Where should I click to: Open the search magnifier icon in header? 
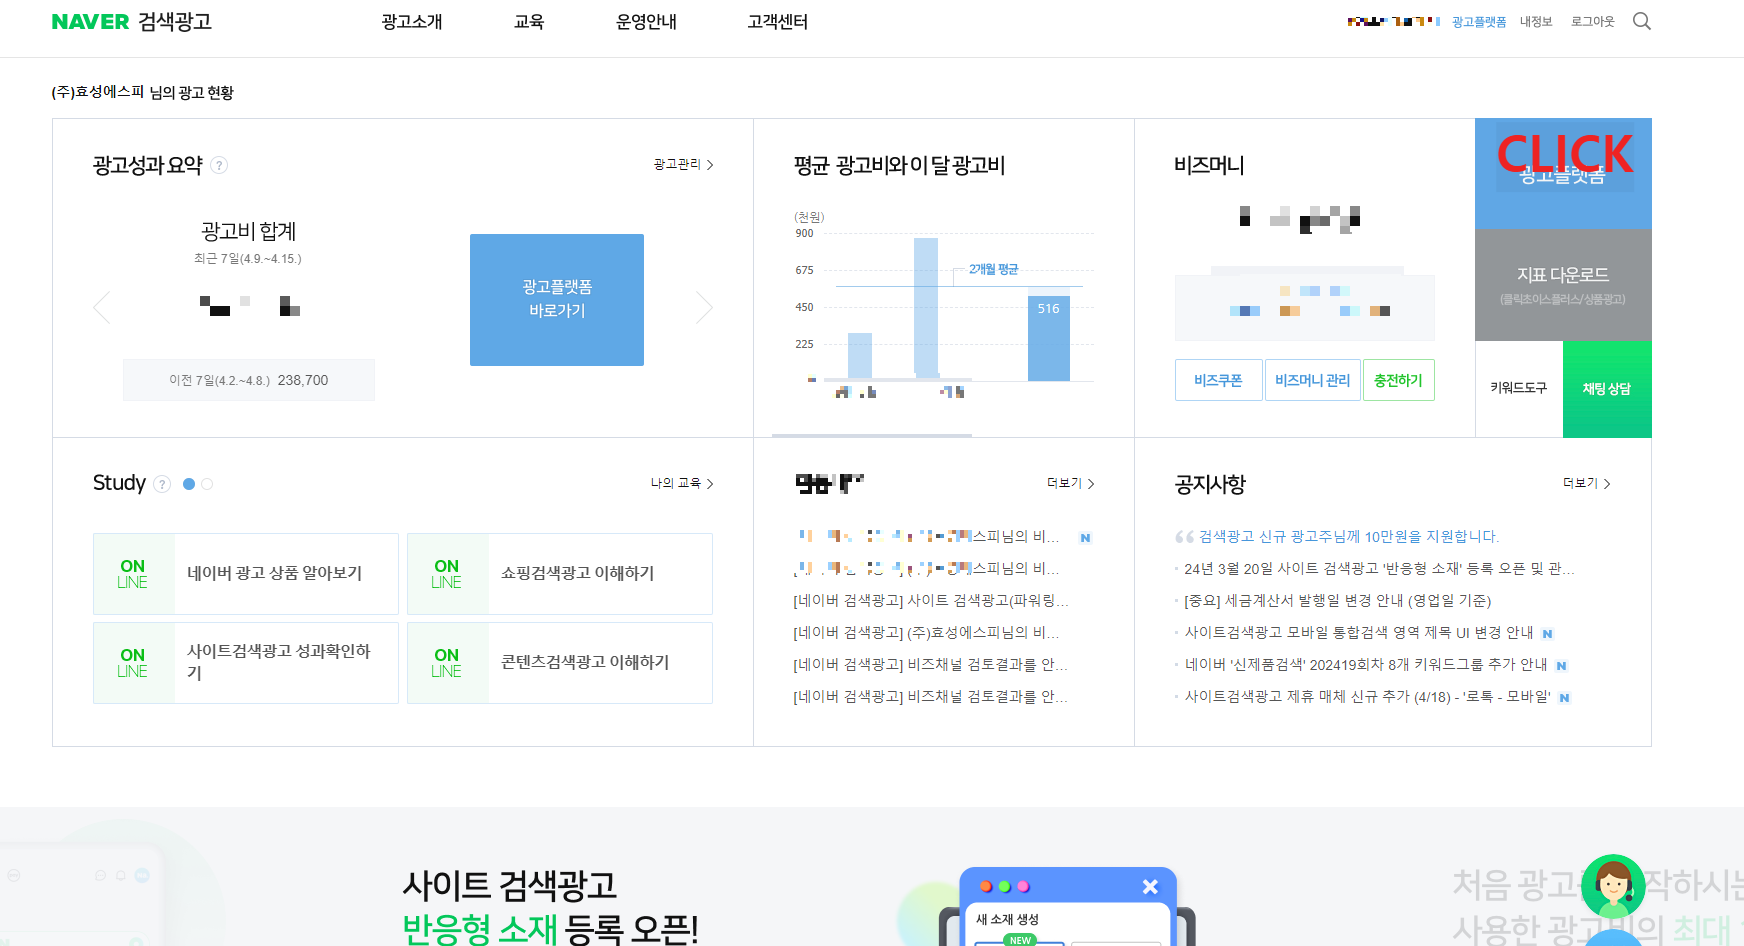(1641, 21)
